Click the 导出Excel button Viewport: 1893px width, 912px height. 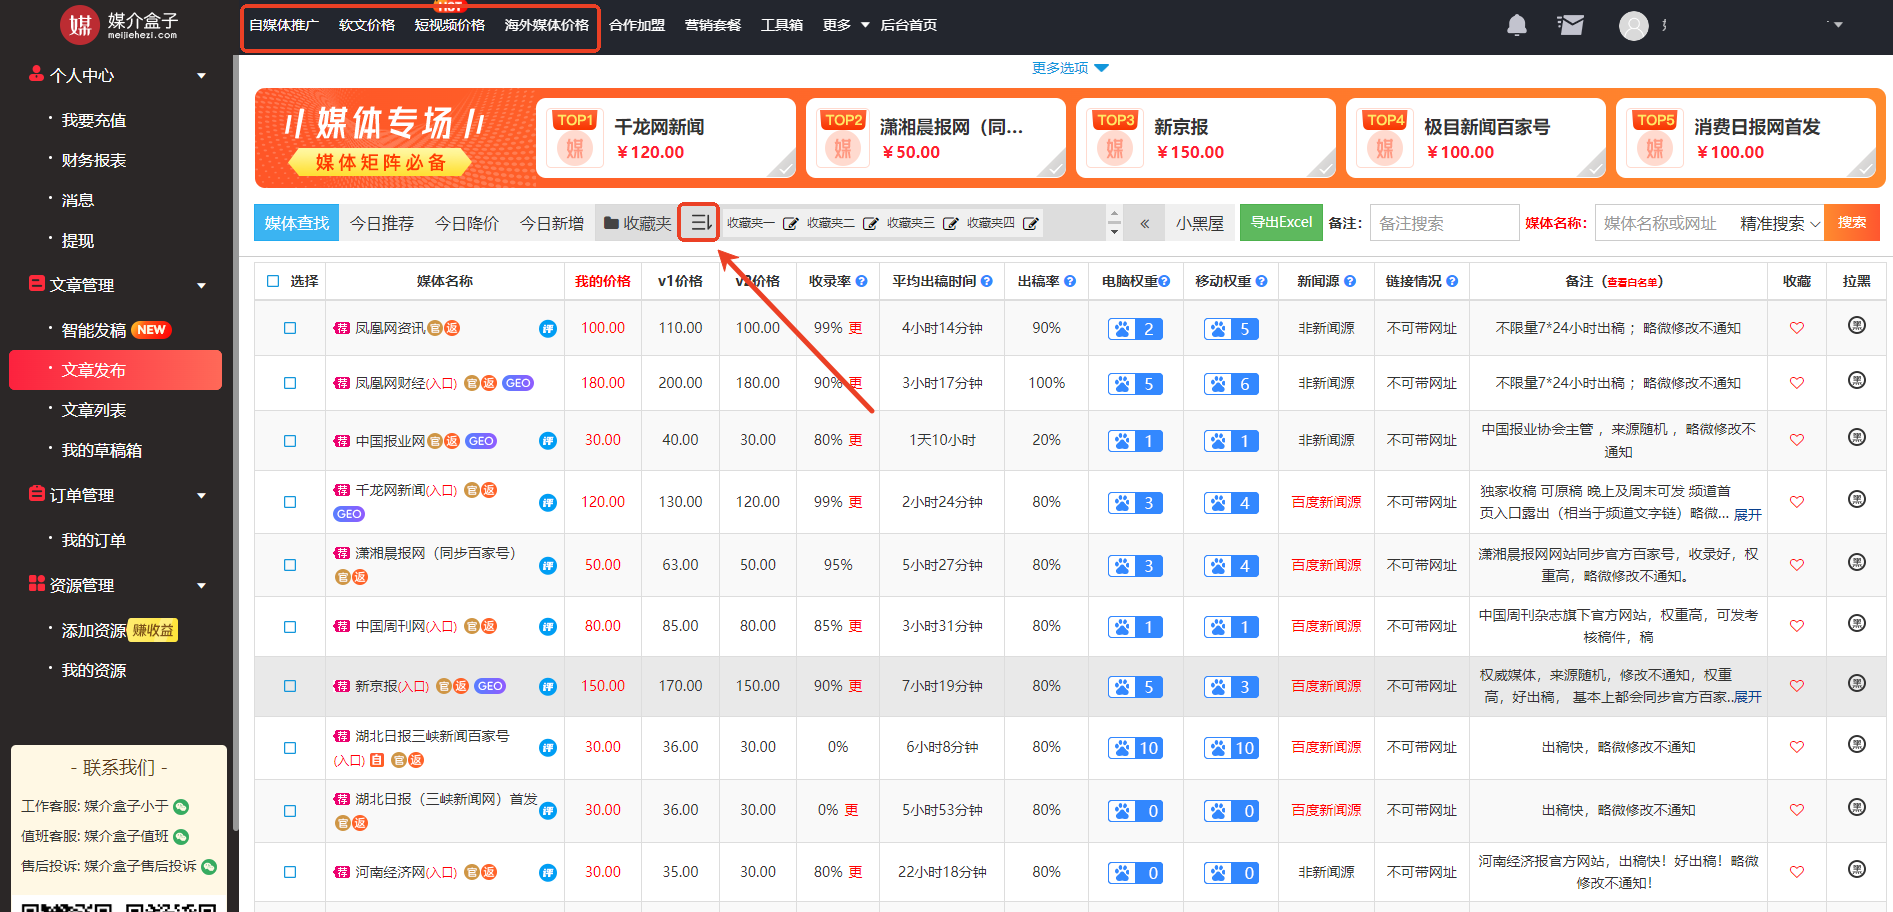coord(1280,222)
